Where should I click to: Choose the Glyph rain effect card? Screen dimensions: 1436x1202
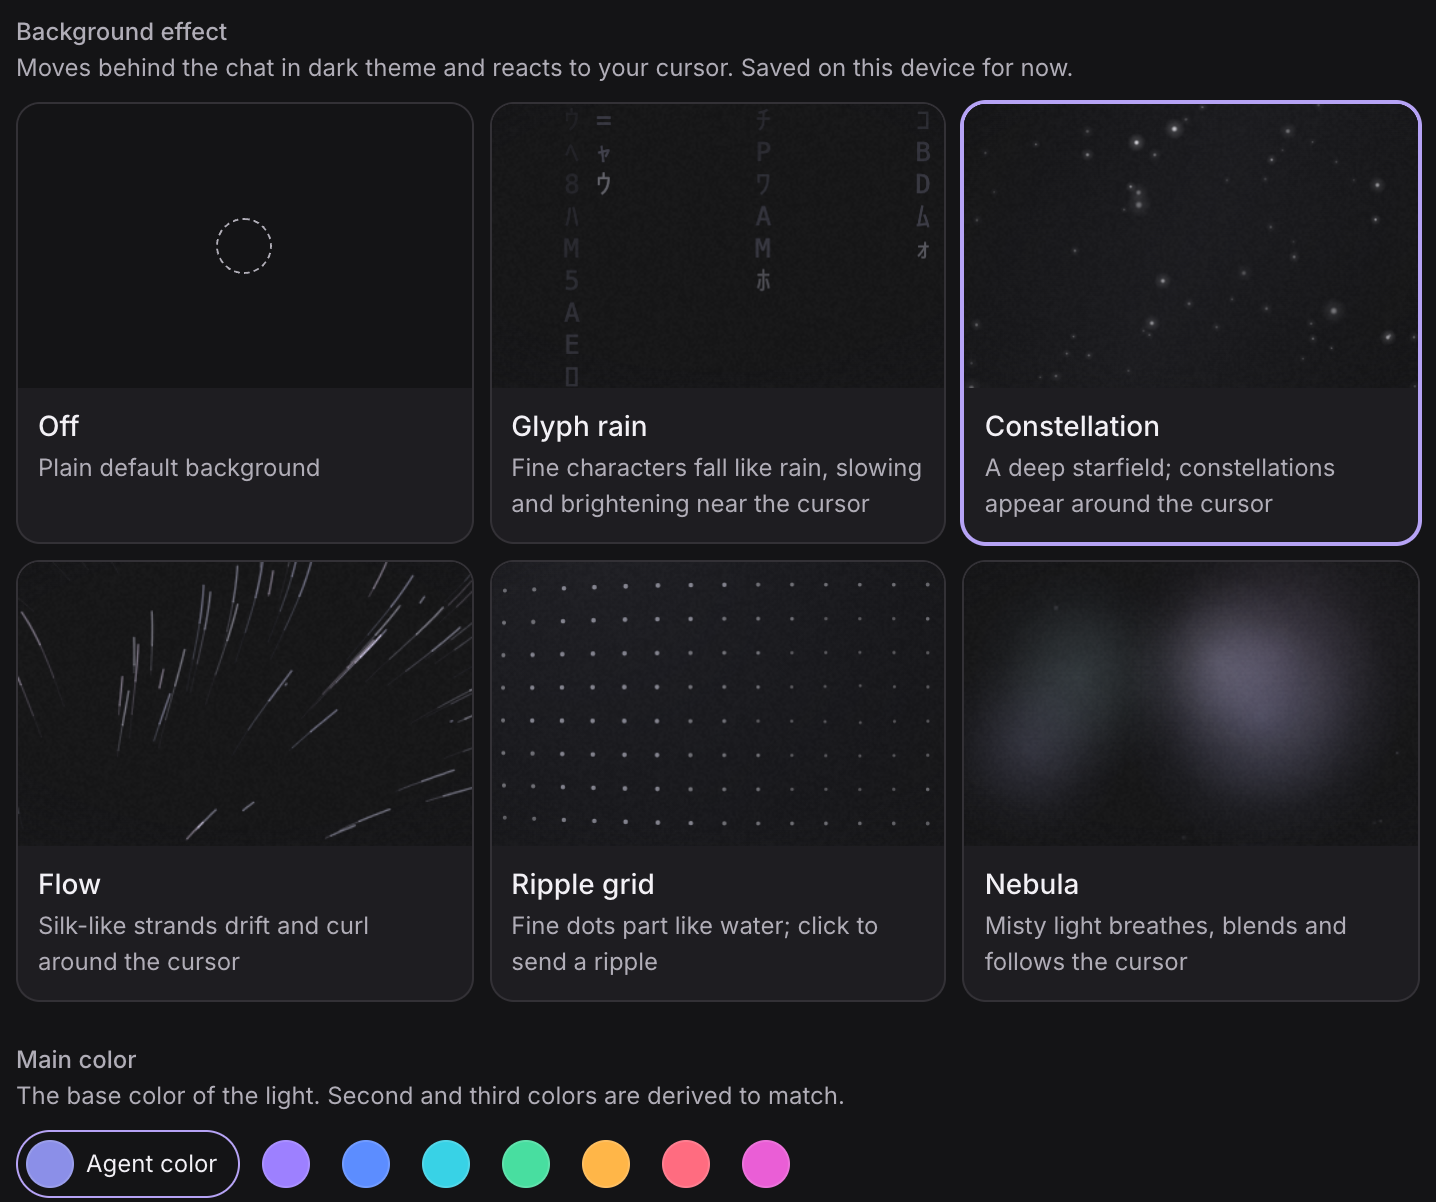coord(718,323)
